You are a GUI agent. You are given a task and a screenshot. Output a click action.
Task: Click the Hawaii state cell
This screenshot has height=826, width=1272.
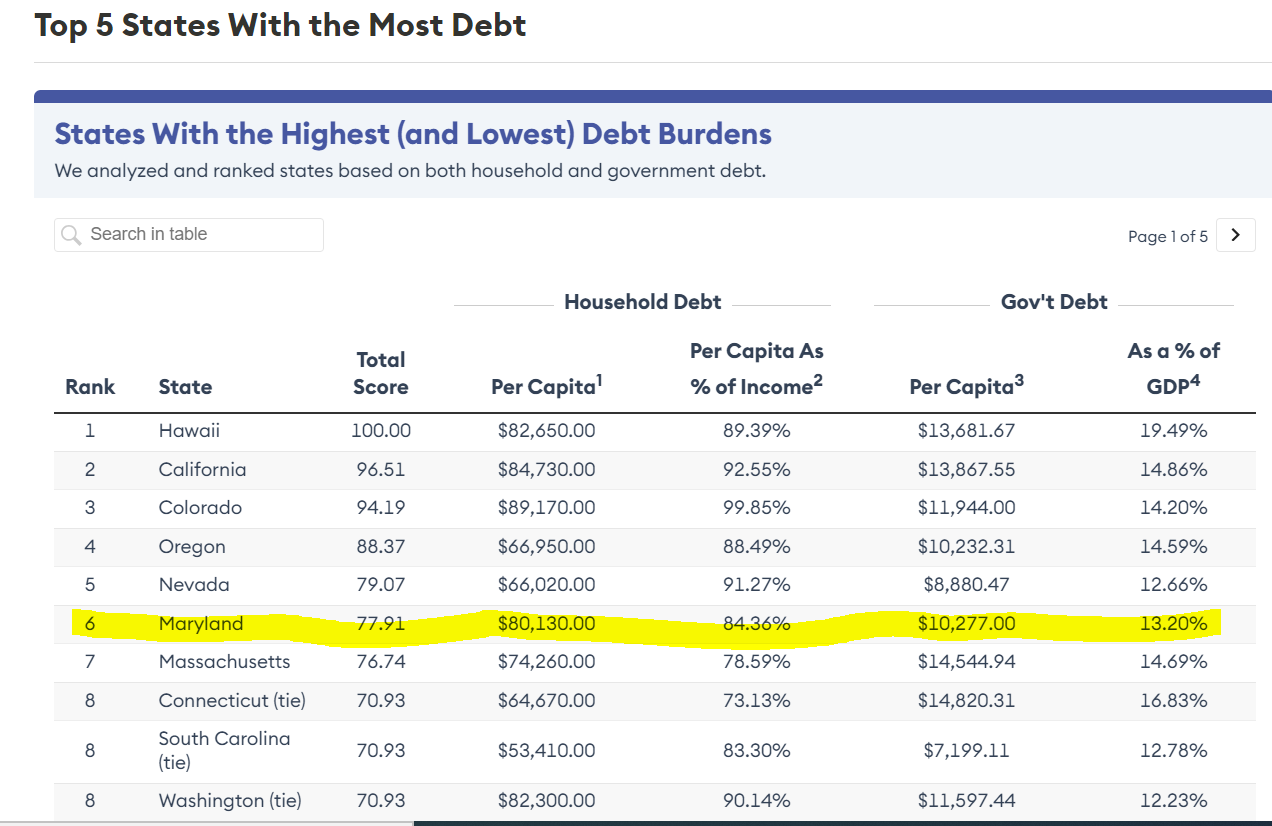tap(189, 431)
